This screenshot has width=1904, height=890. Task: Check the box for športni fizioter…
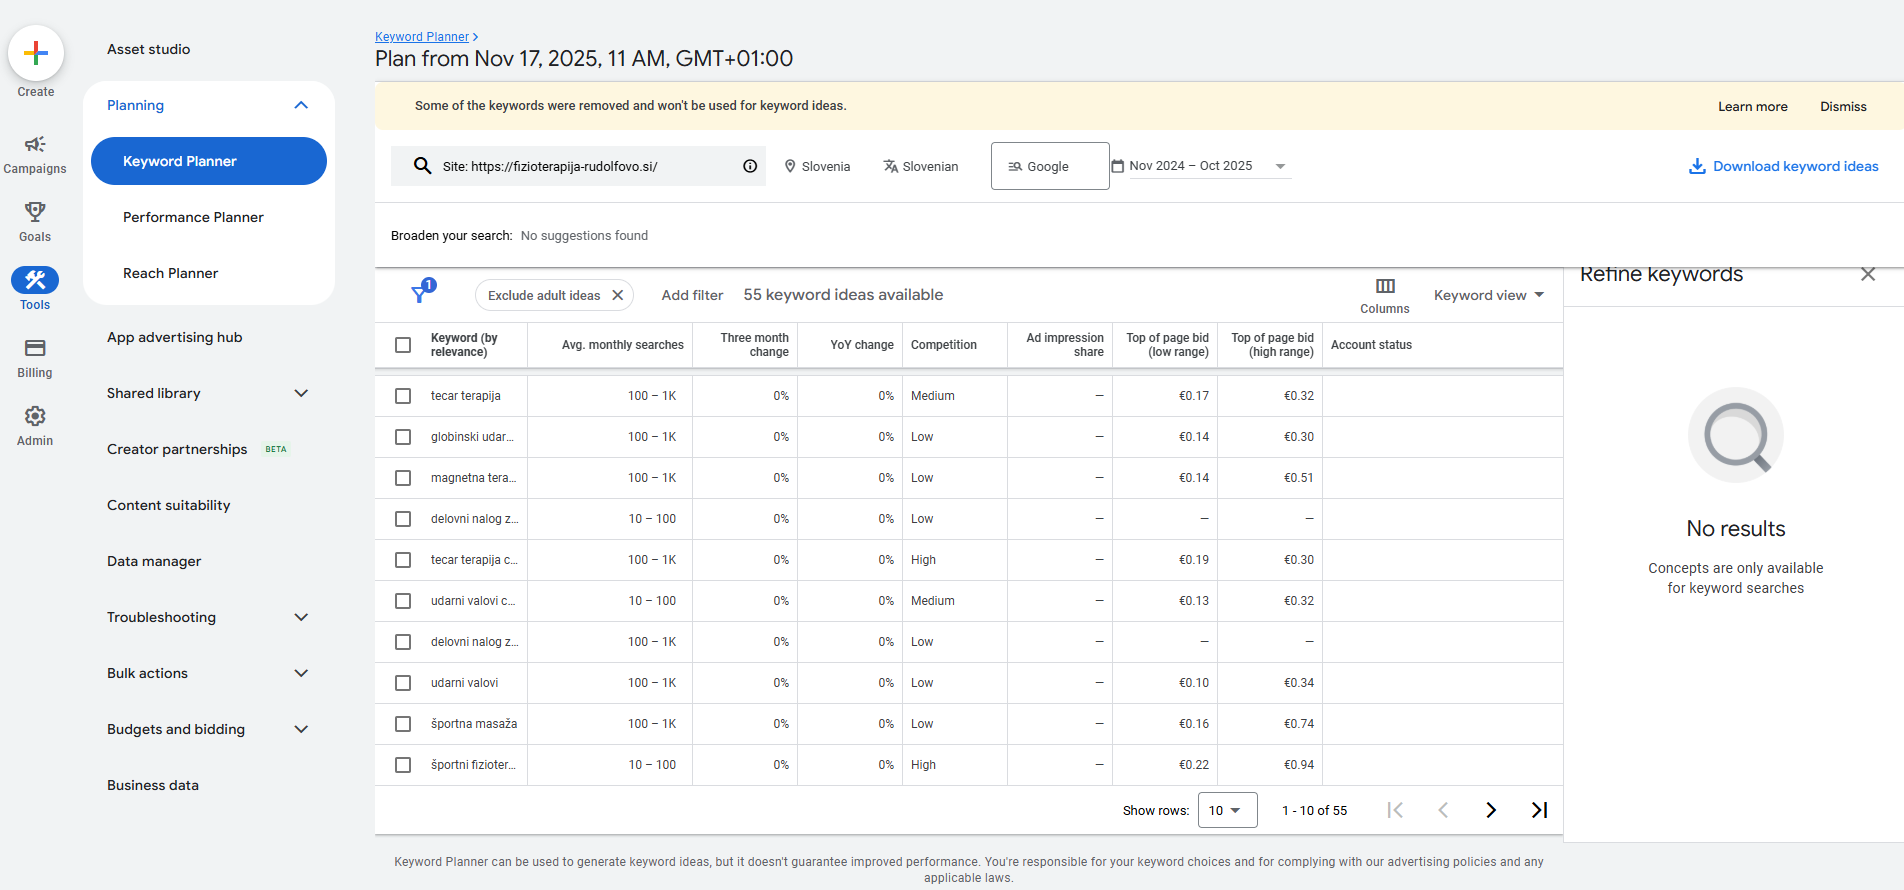coord(403,765)
